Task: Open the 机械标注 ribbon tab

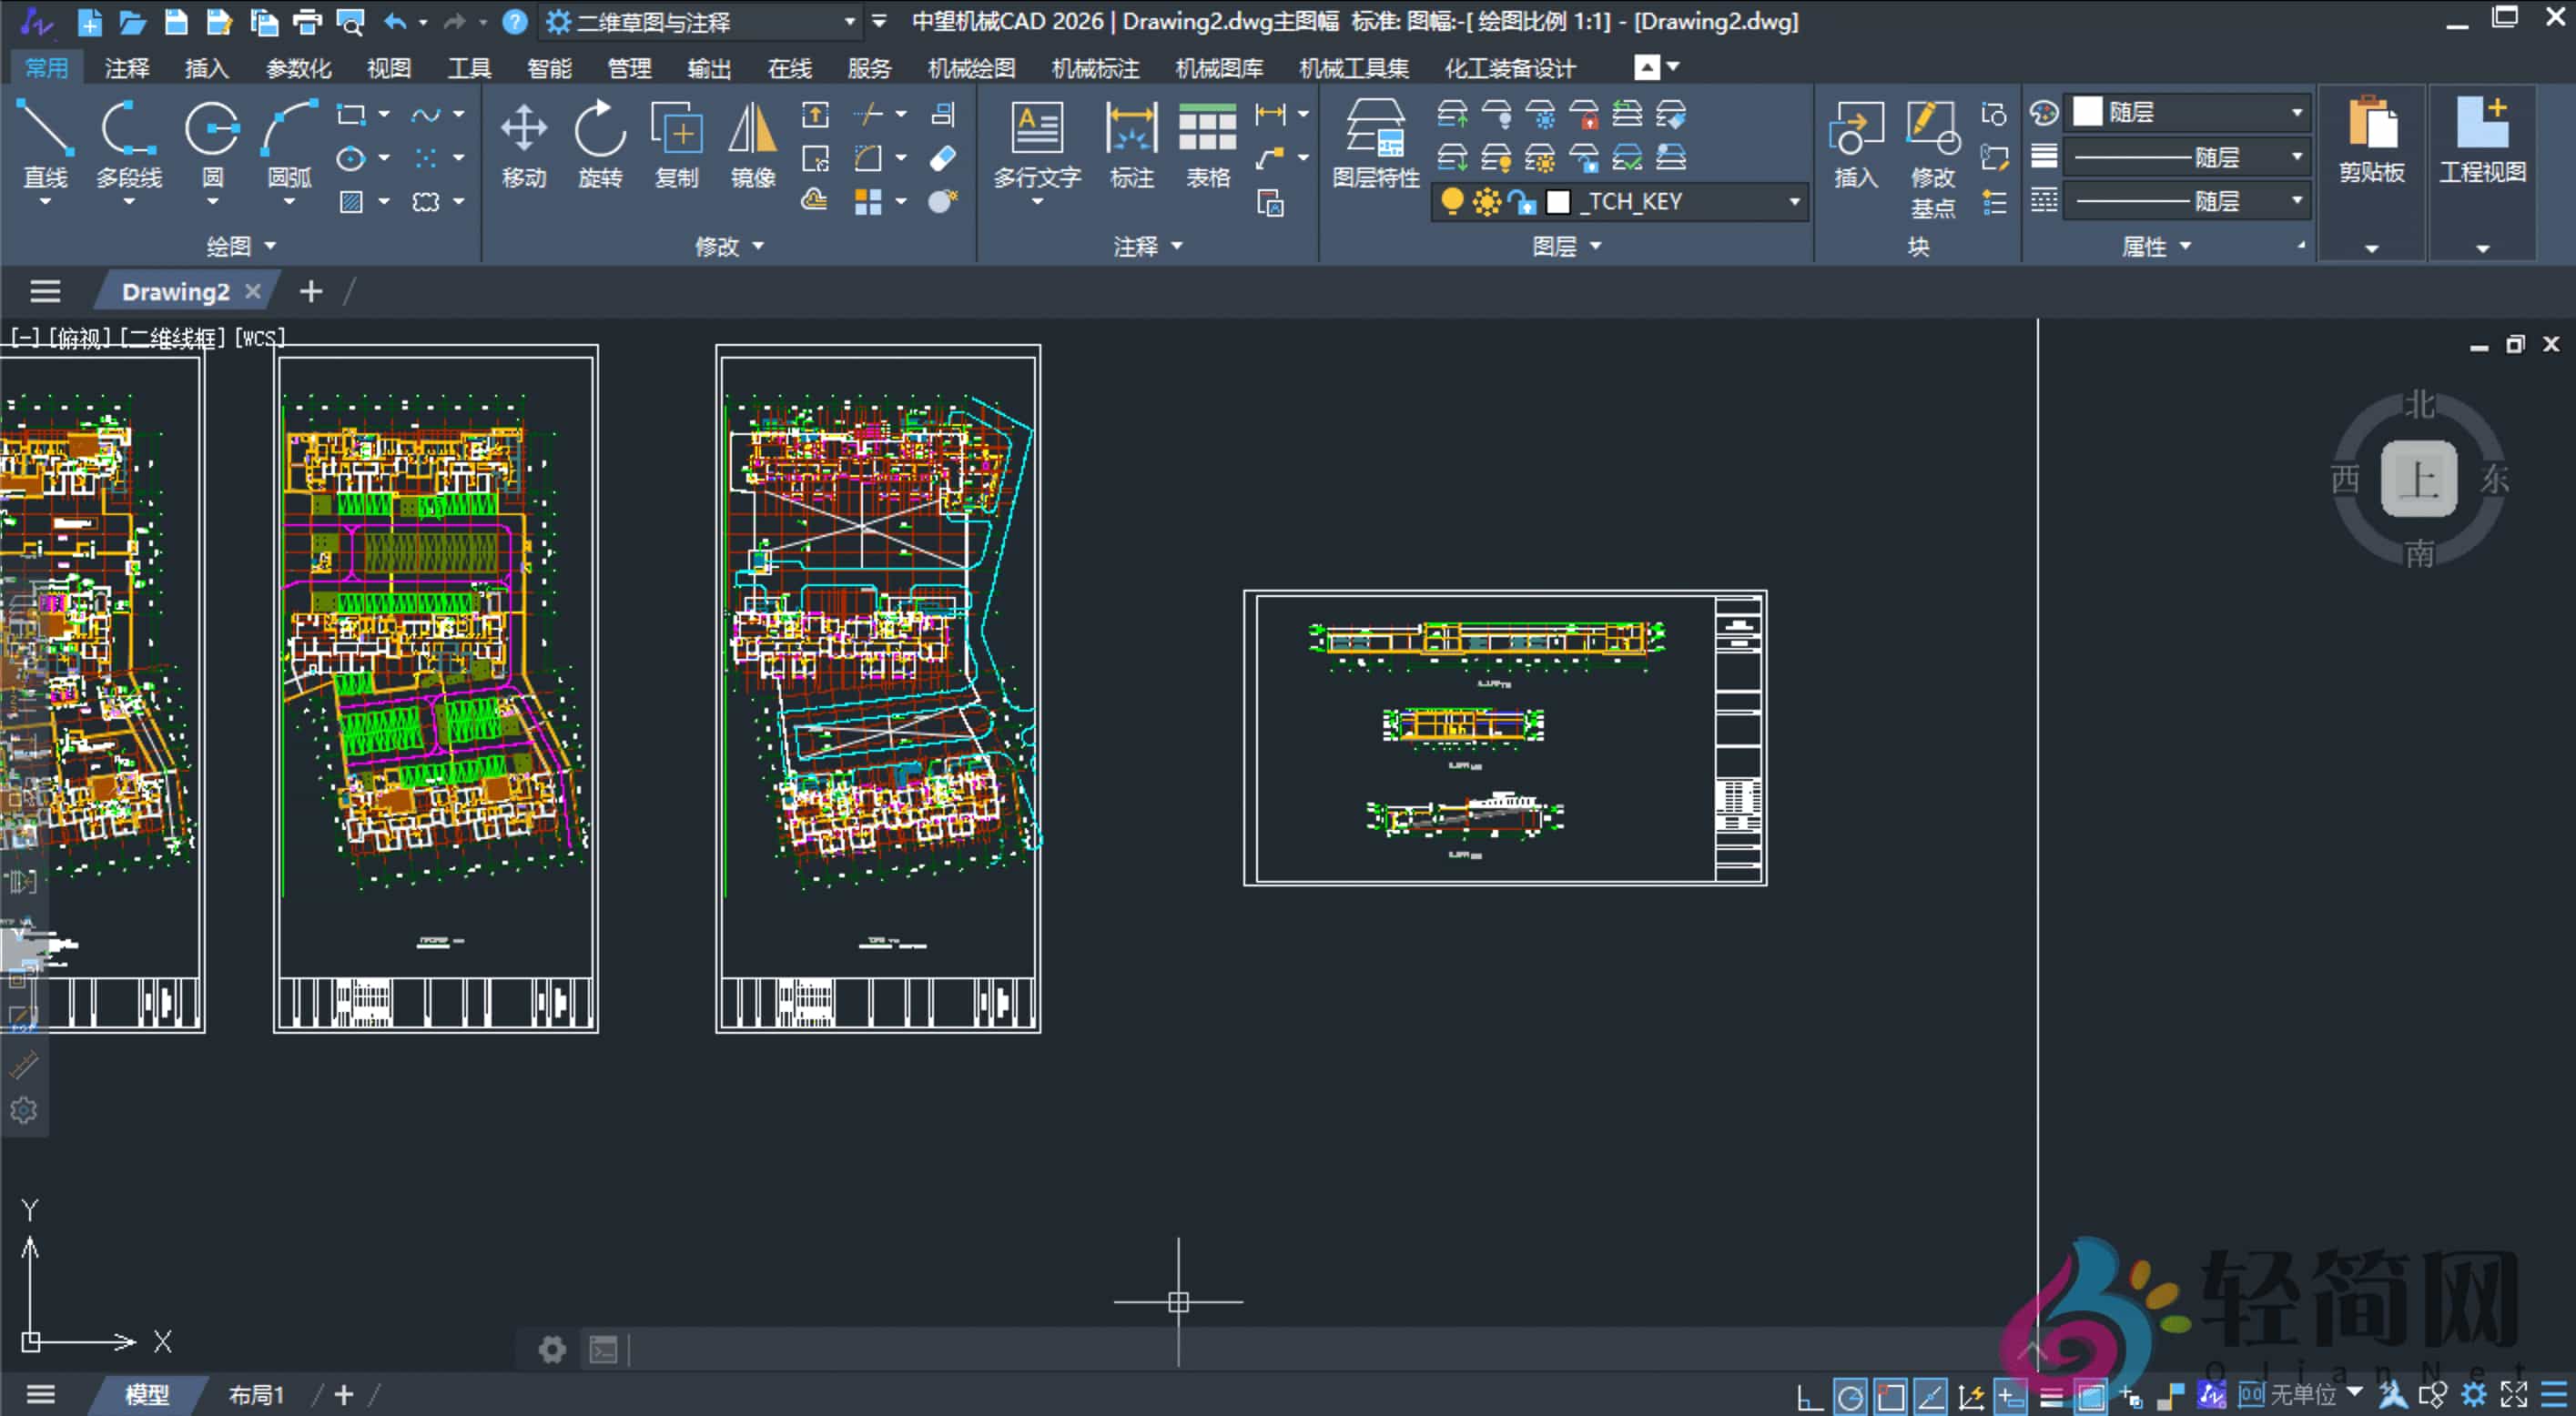Action: (x=1095, y=68)
